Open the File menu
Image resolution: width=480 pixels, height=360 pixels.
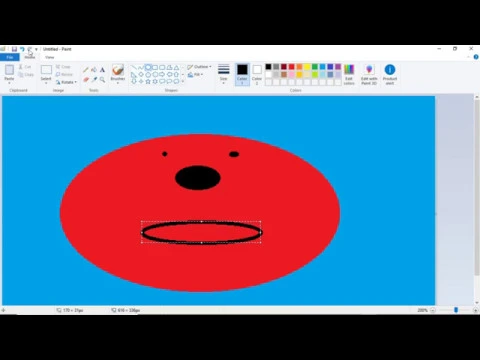(x=10, y=57)
